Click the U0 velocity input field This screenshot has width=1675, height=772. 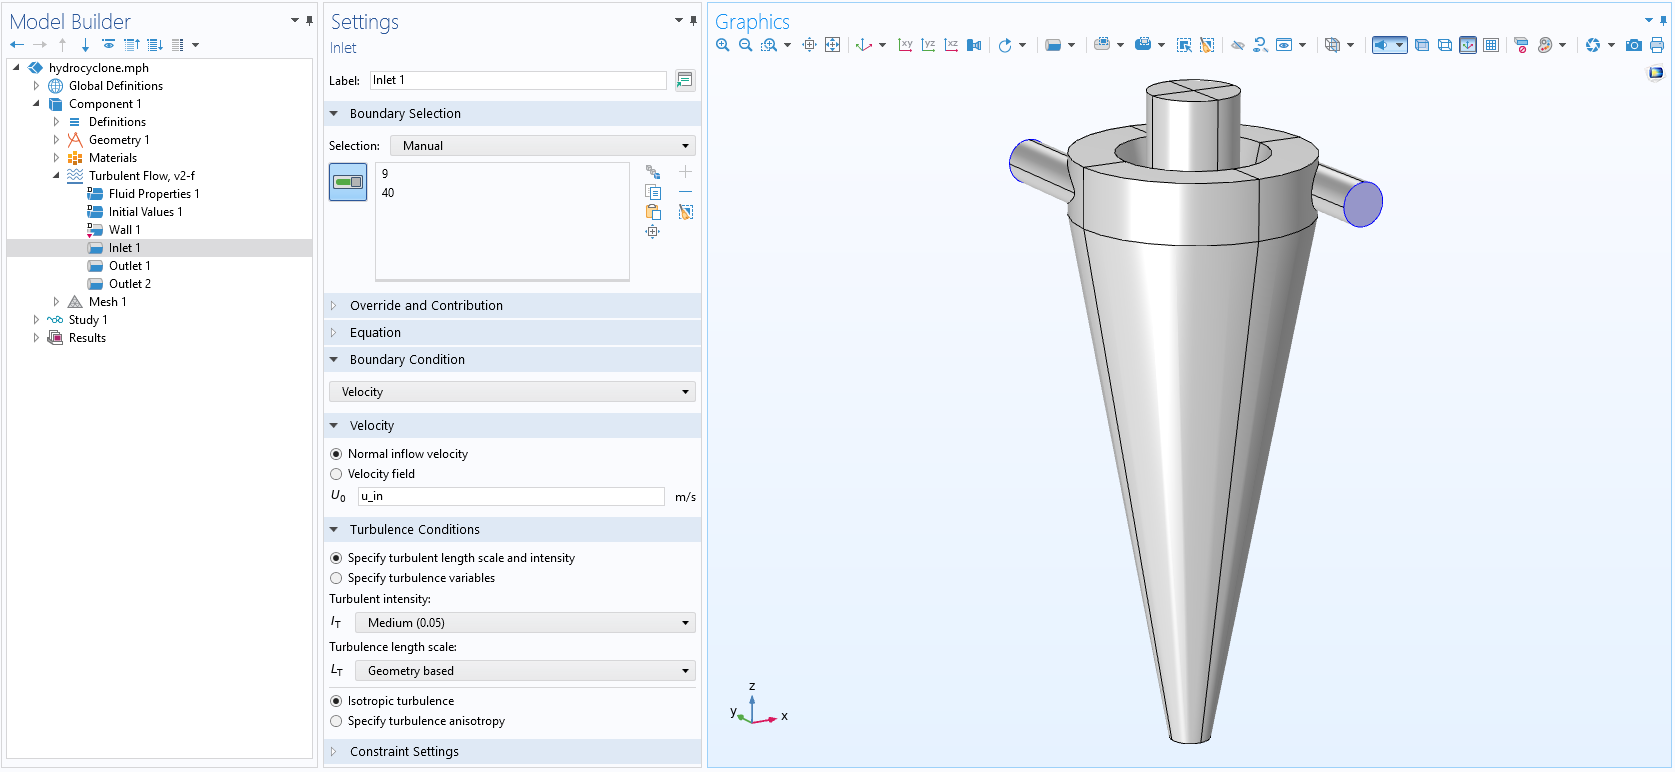click(511, 497)
